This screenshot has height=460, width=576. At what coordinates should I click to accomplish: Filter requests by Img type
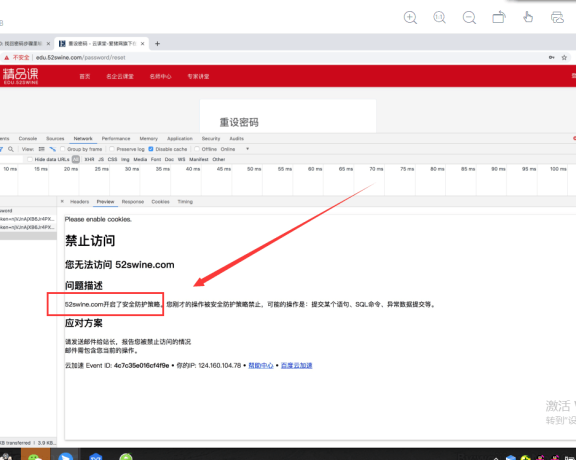point(125,159)
